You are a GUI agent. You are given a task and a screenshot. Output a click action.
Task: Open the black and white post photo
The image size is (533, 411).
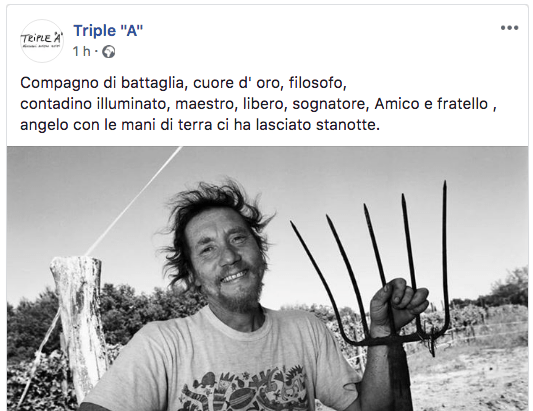pyautogui.click(x=268, y=278)
